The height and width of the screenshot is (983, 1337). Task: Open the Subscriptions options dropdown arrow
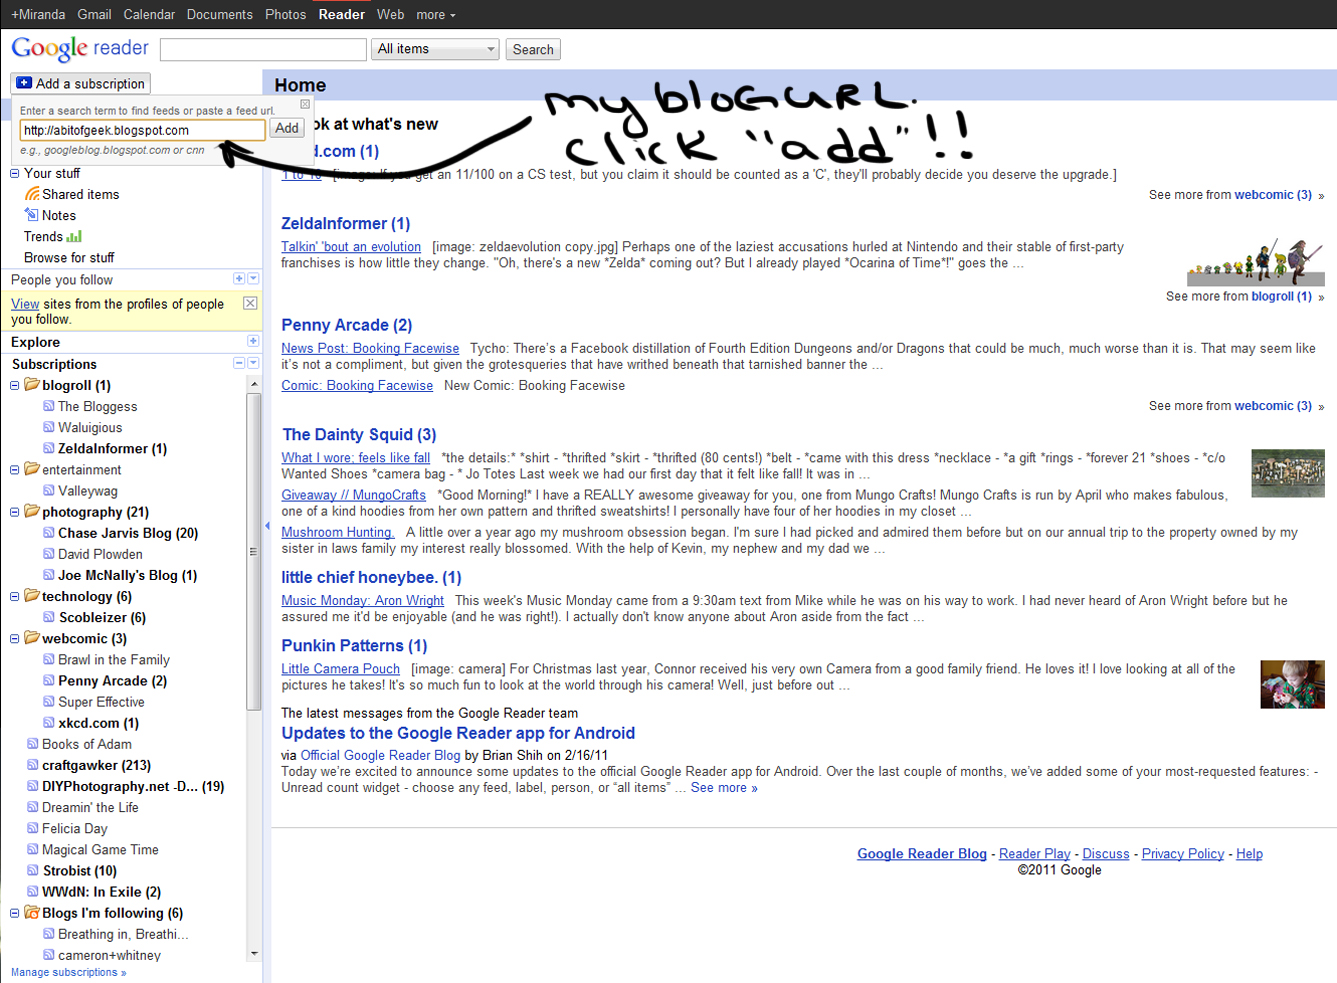coord(253,363)
